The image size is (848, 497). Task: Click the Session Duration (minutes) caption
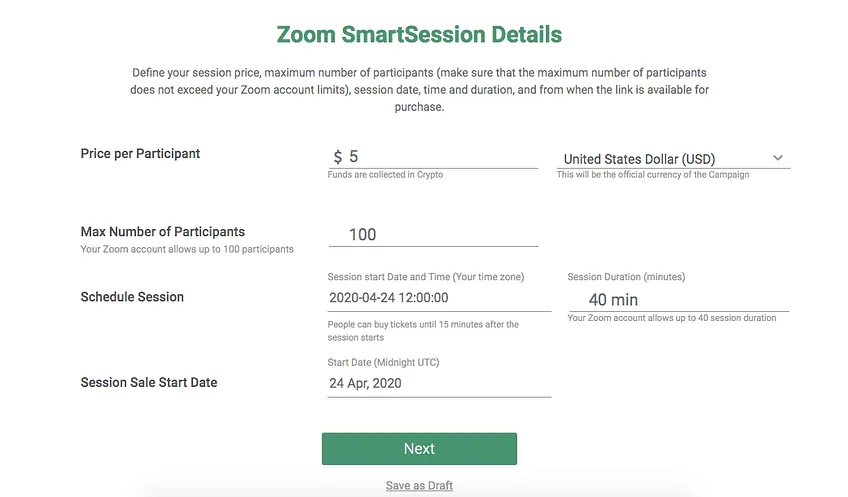coord(626,277)
